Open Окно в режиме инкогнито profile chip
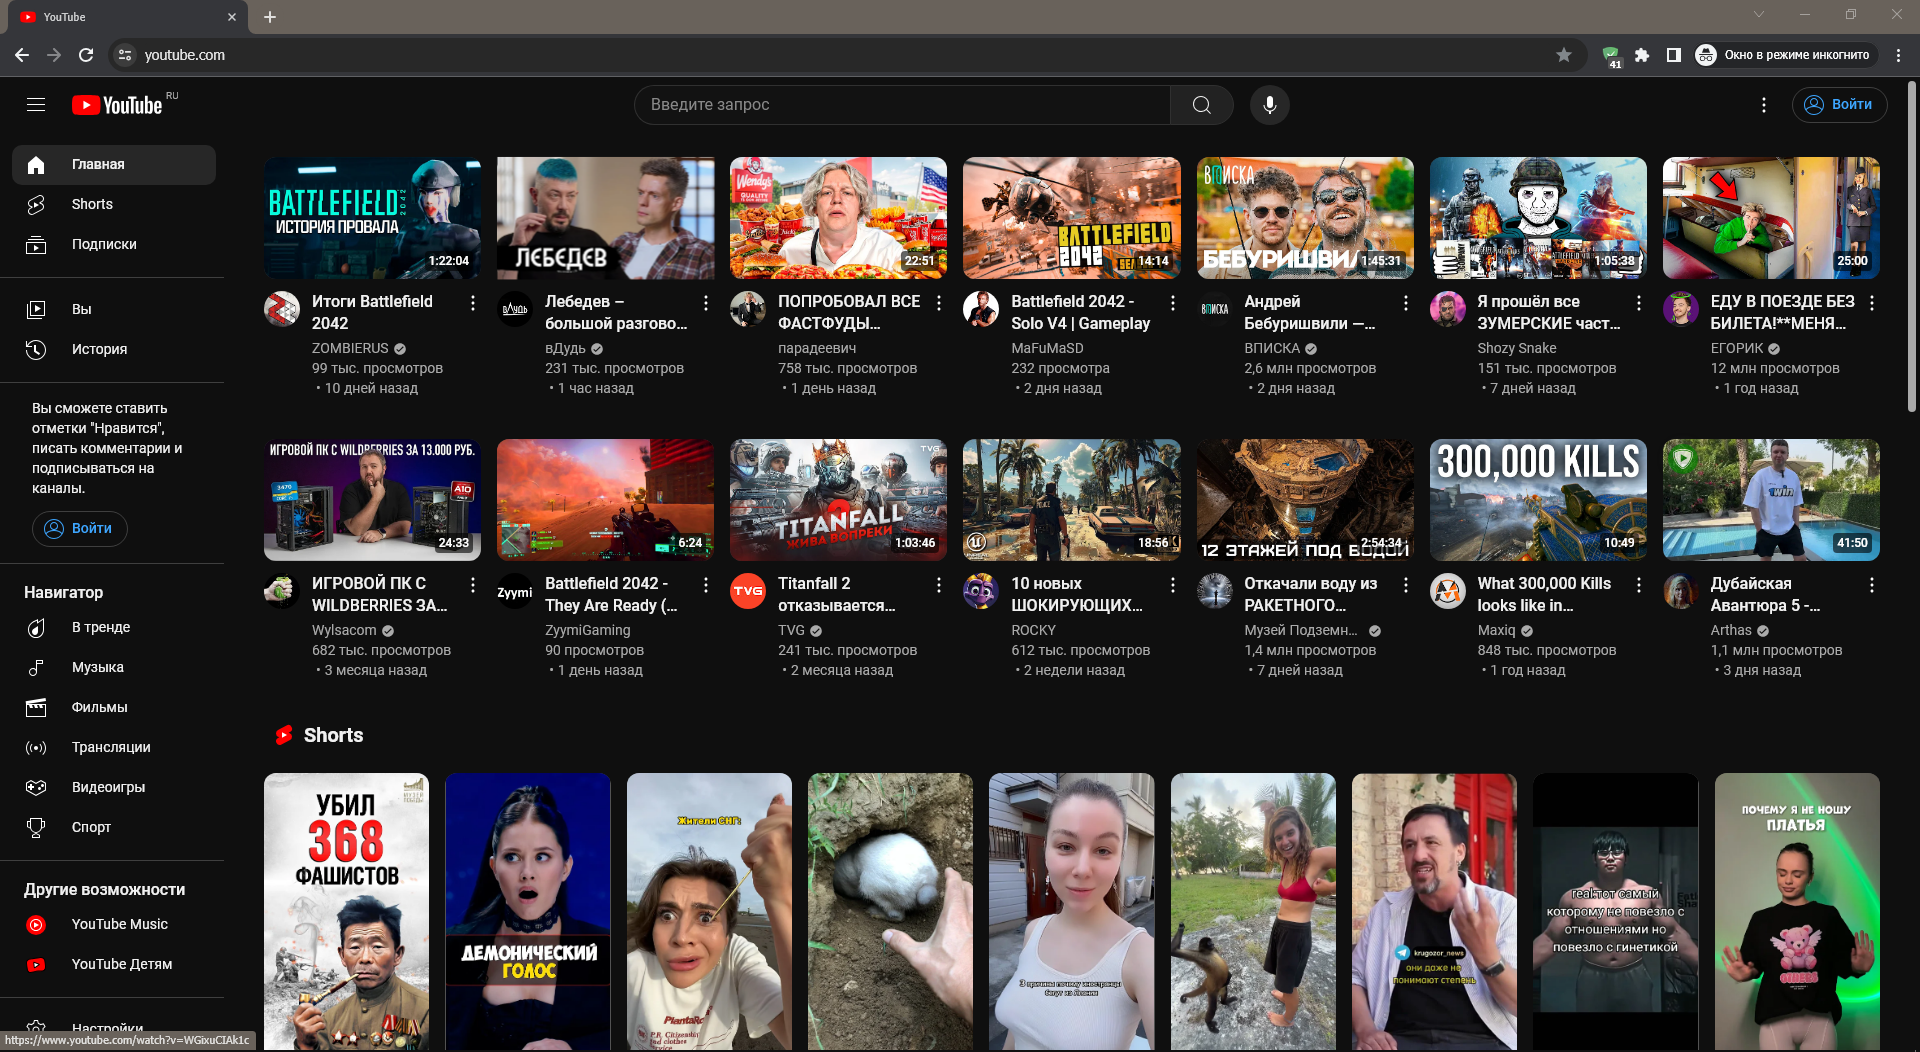Viewport: 1920px width, 1052px height. 1785,55
